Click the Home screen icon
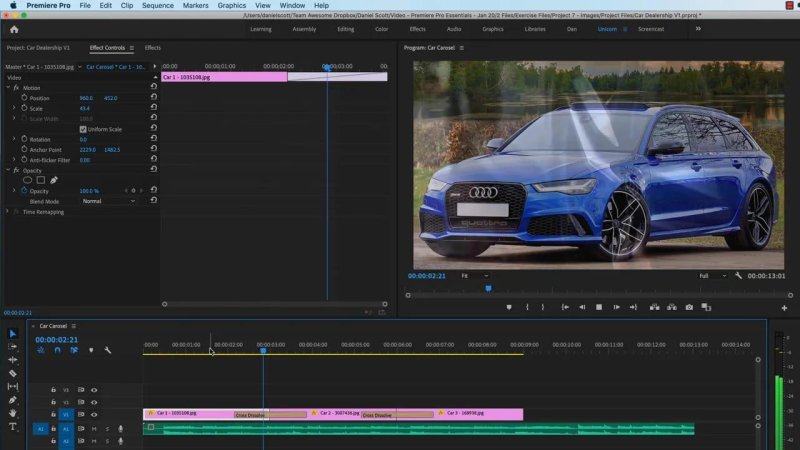Viewport: 800px width, 450px height. [14, 30]
